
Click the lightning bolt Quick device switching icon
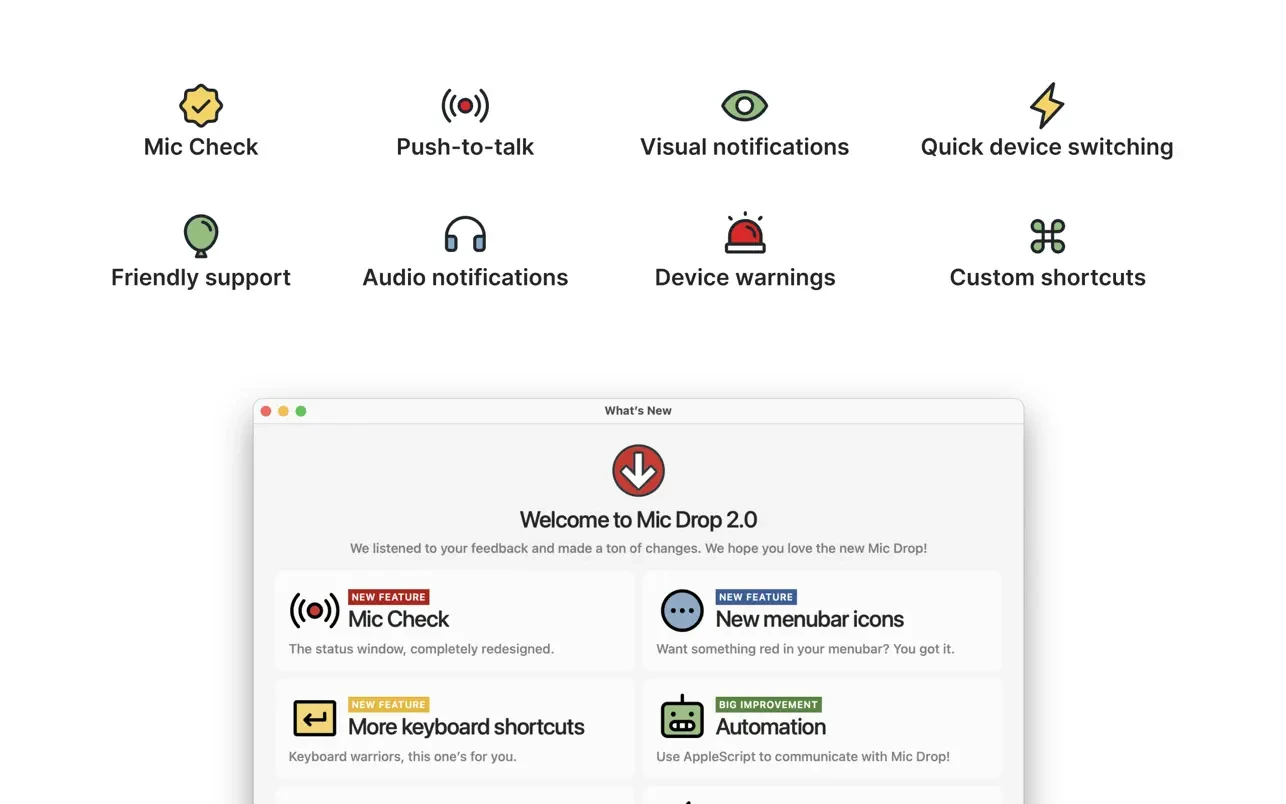(1047, 105)
